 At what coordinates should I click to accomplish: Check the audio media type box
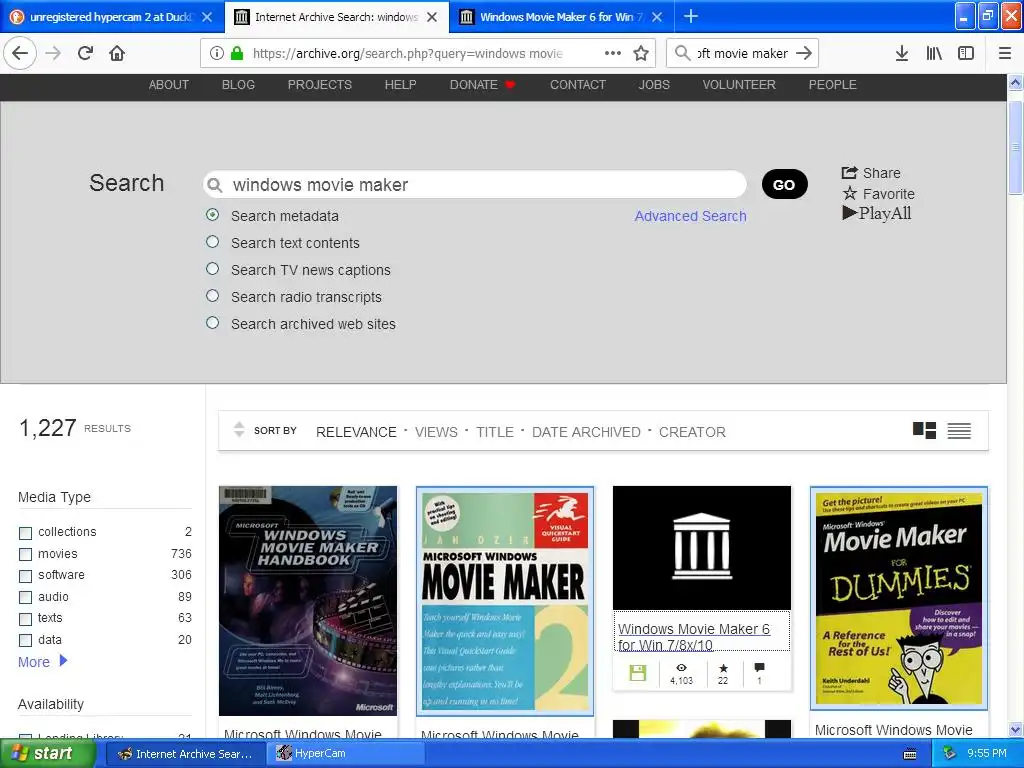25,598
